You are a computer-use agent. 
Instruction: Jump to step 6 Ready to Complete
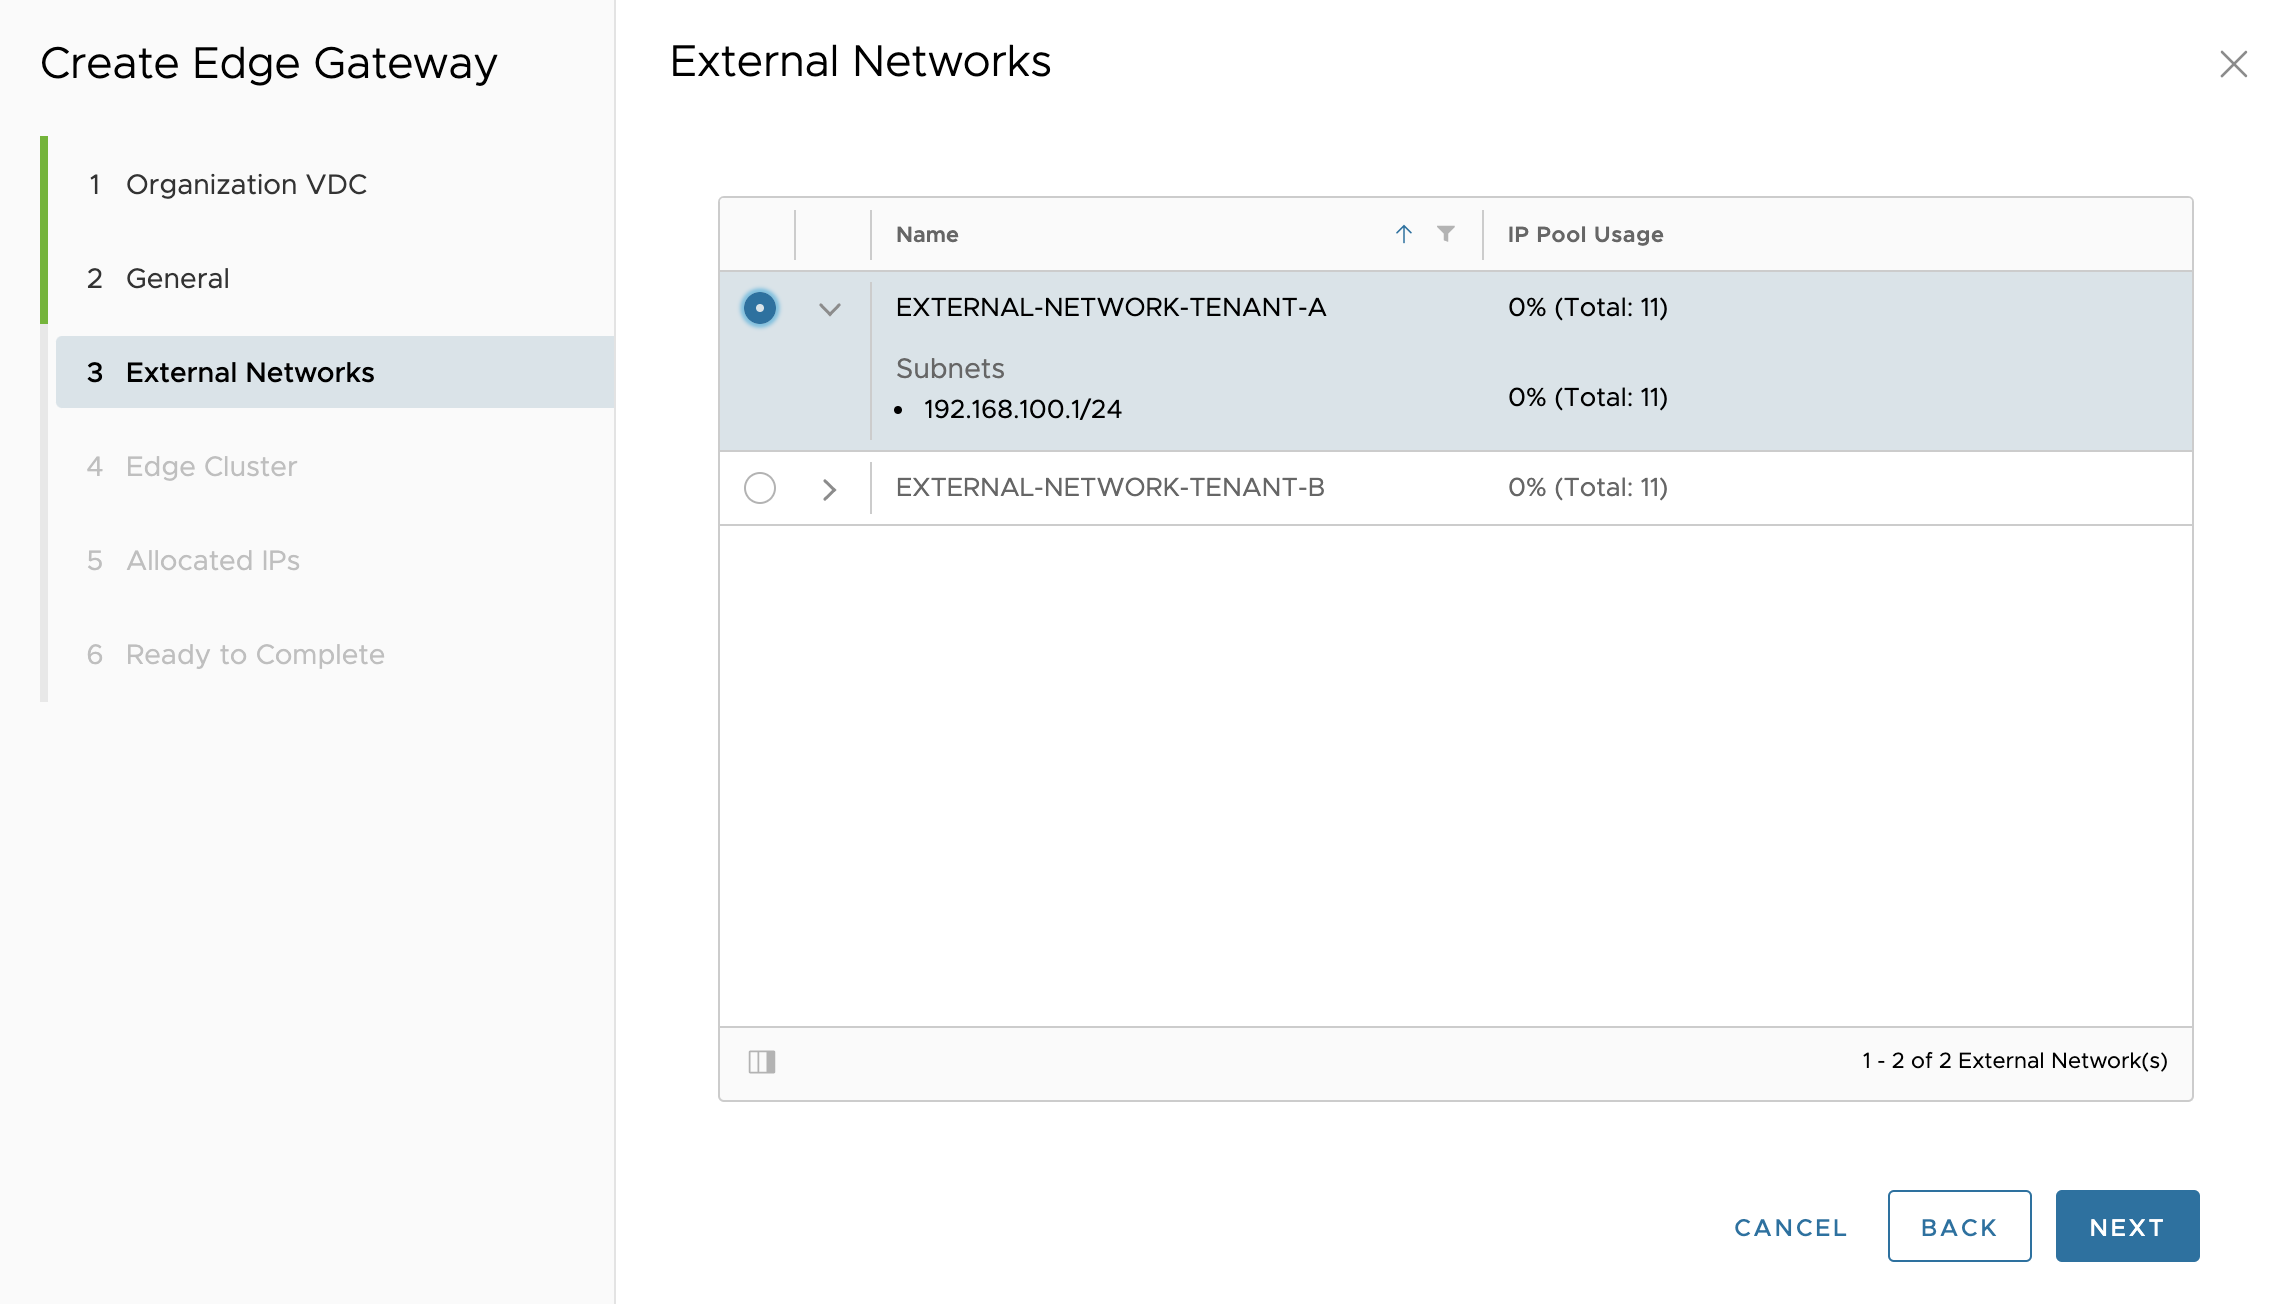(x=255, y=655)
